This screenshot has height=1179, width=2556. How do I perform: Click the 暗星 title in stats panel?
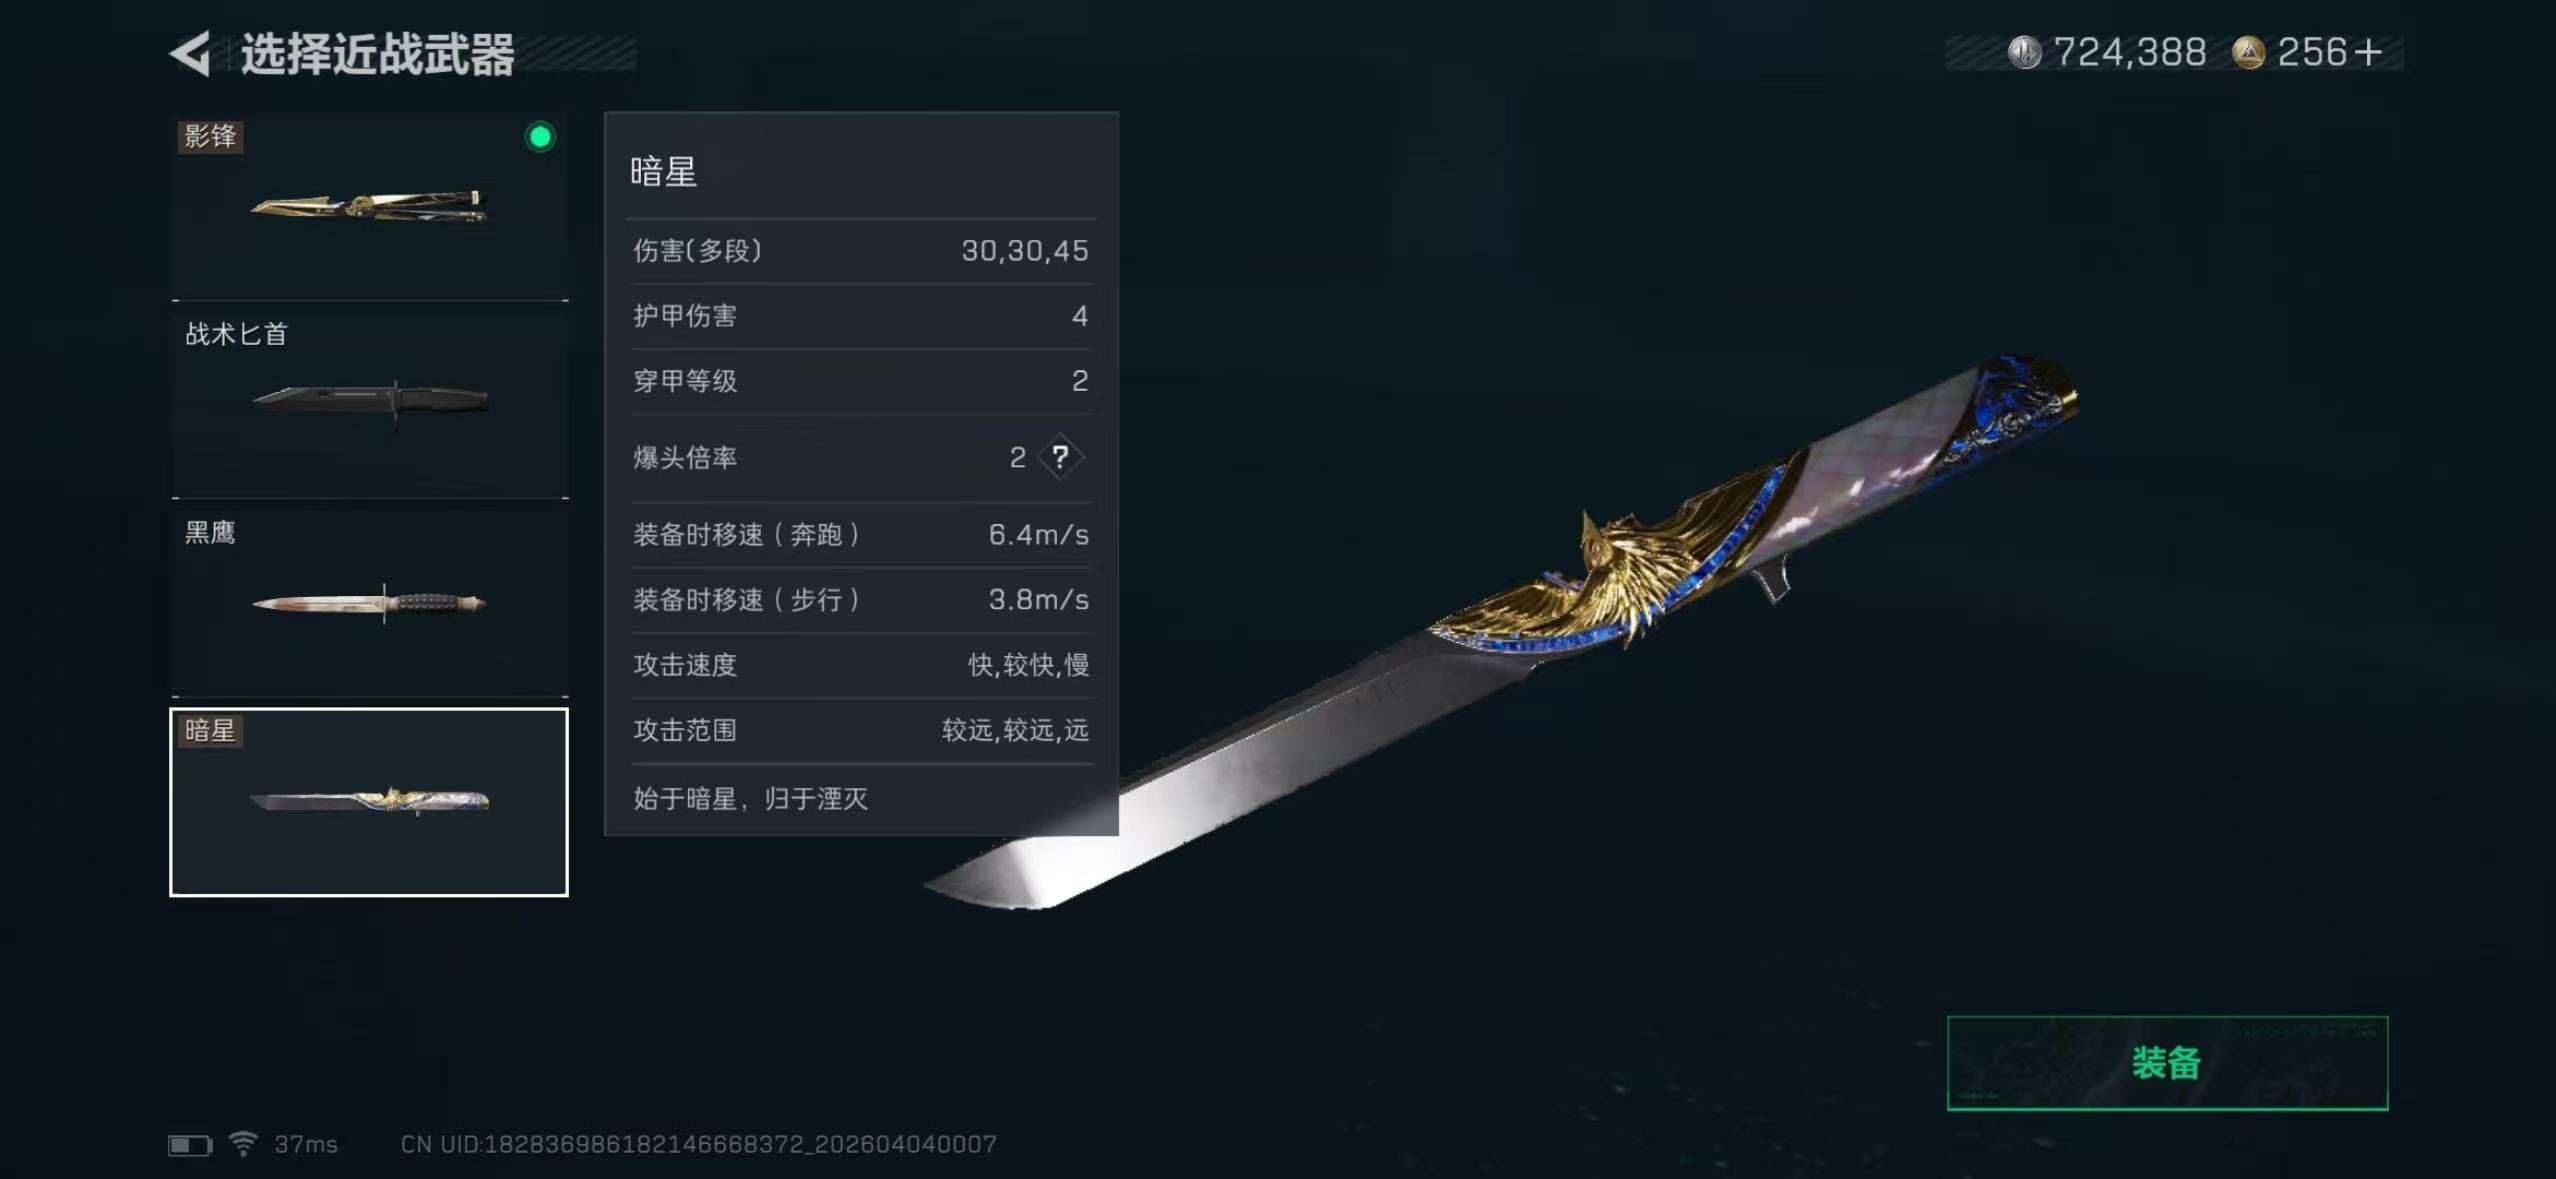(663, 172)
